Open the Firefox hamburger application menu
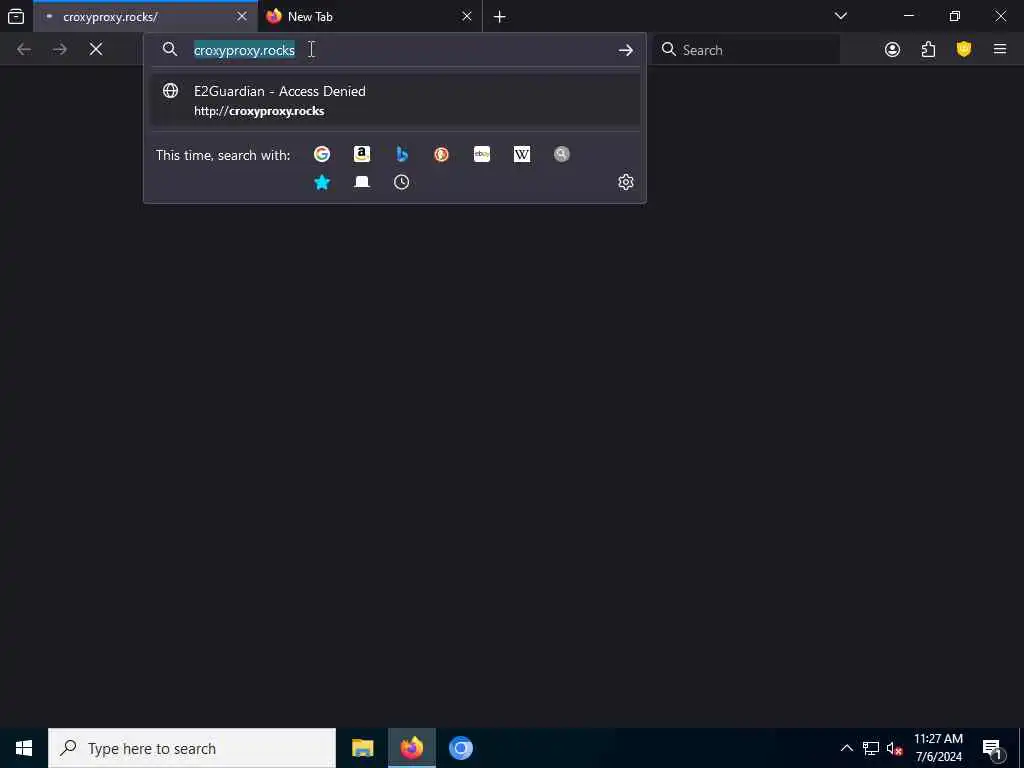 pos(1000,49)
